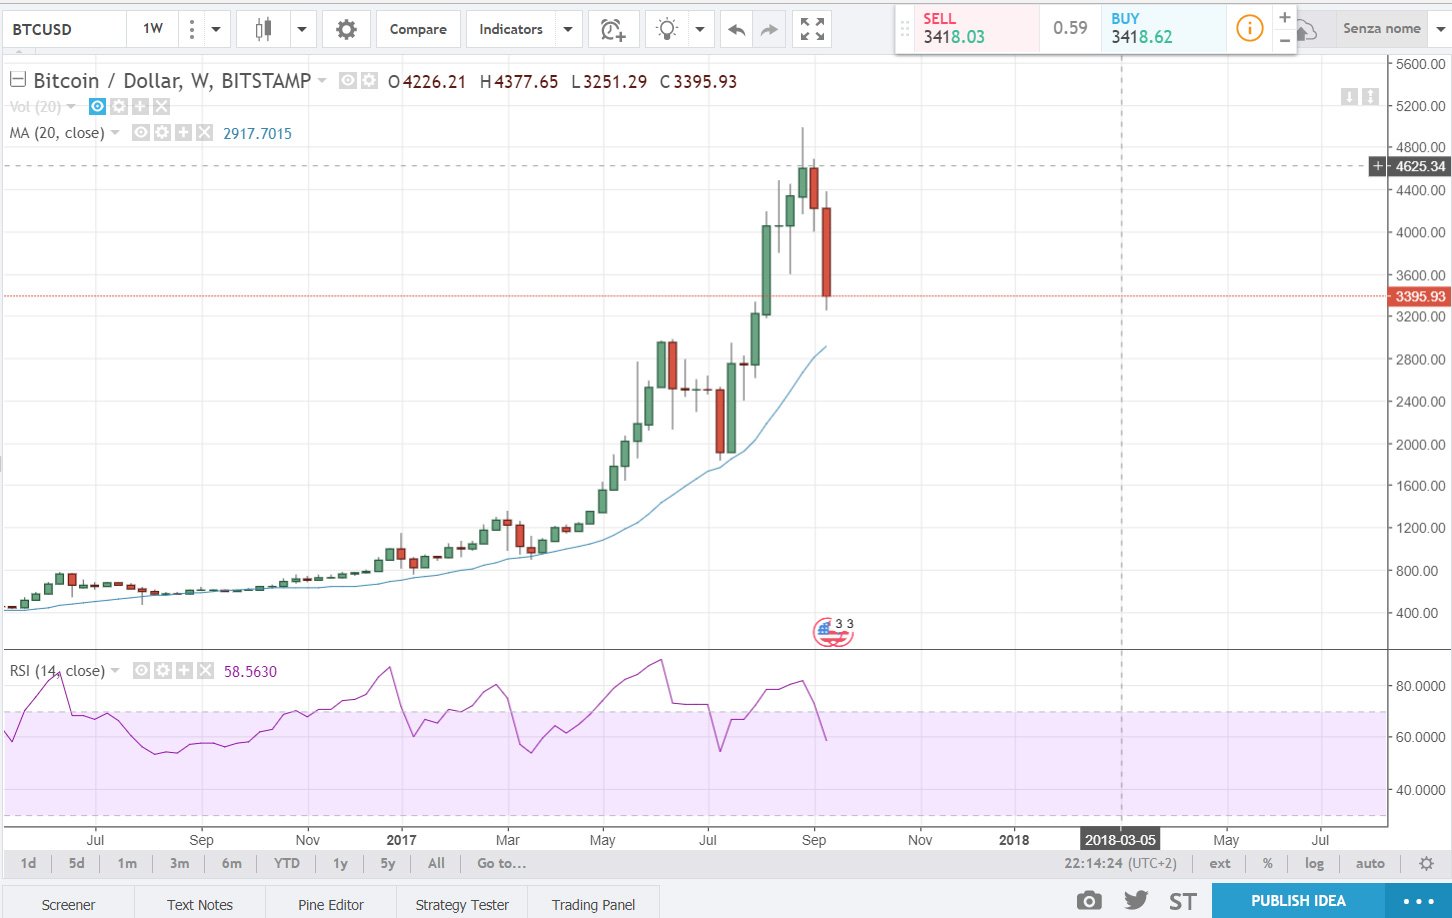The image size is (1452, 918).
Task: Click the Compare button
Action: click(418, 30)
